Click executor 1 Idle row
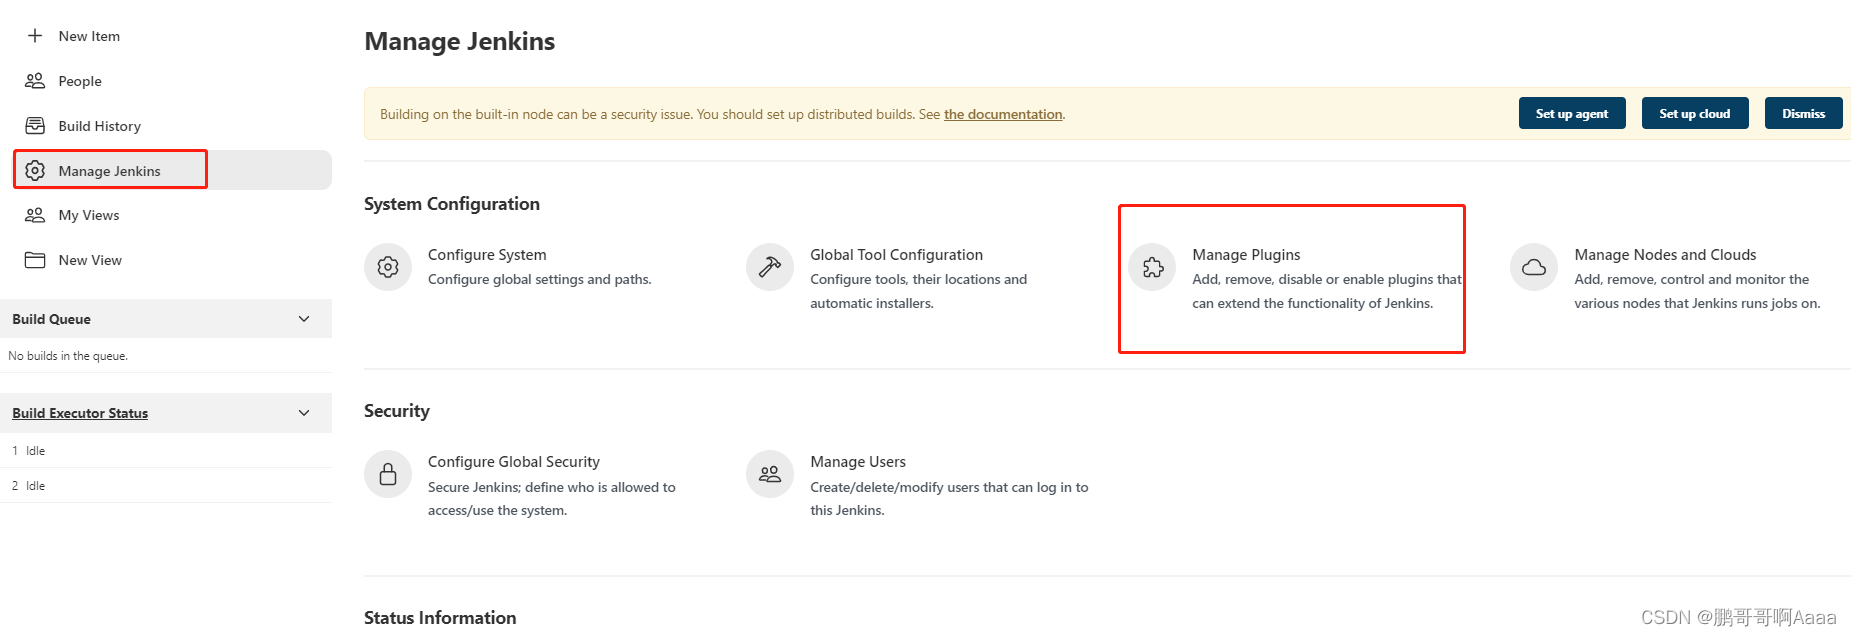The image size is (1851, 636). coord(165,451)
